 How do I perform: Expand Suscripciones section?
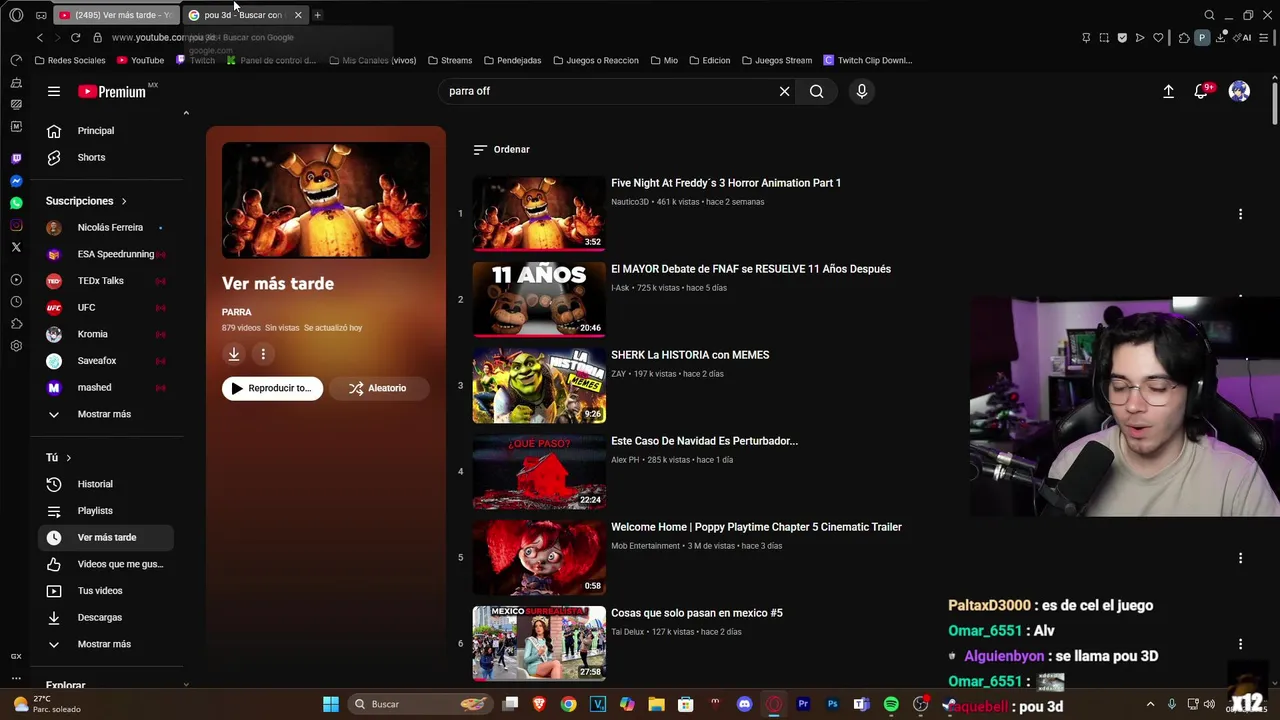86,201
